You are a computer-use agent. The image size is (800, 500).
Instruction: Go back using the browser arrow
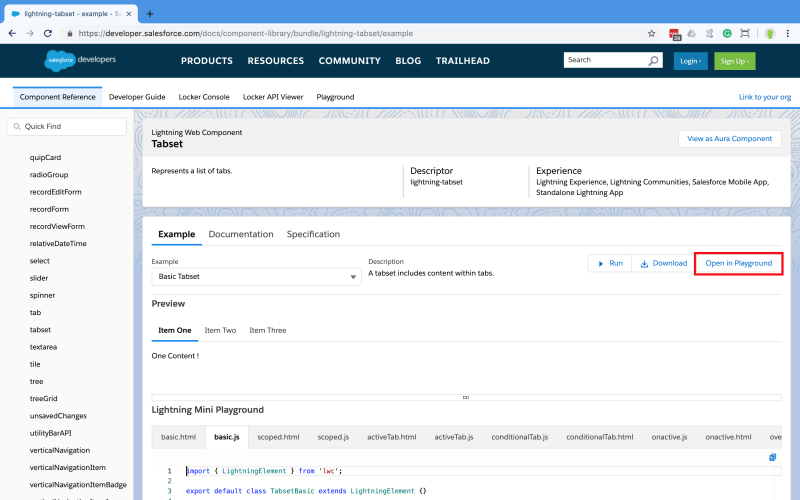point(12,33)
